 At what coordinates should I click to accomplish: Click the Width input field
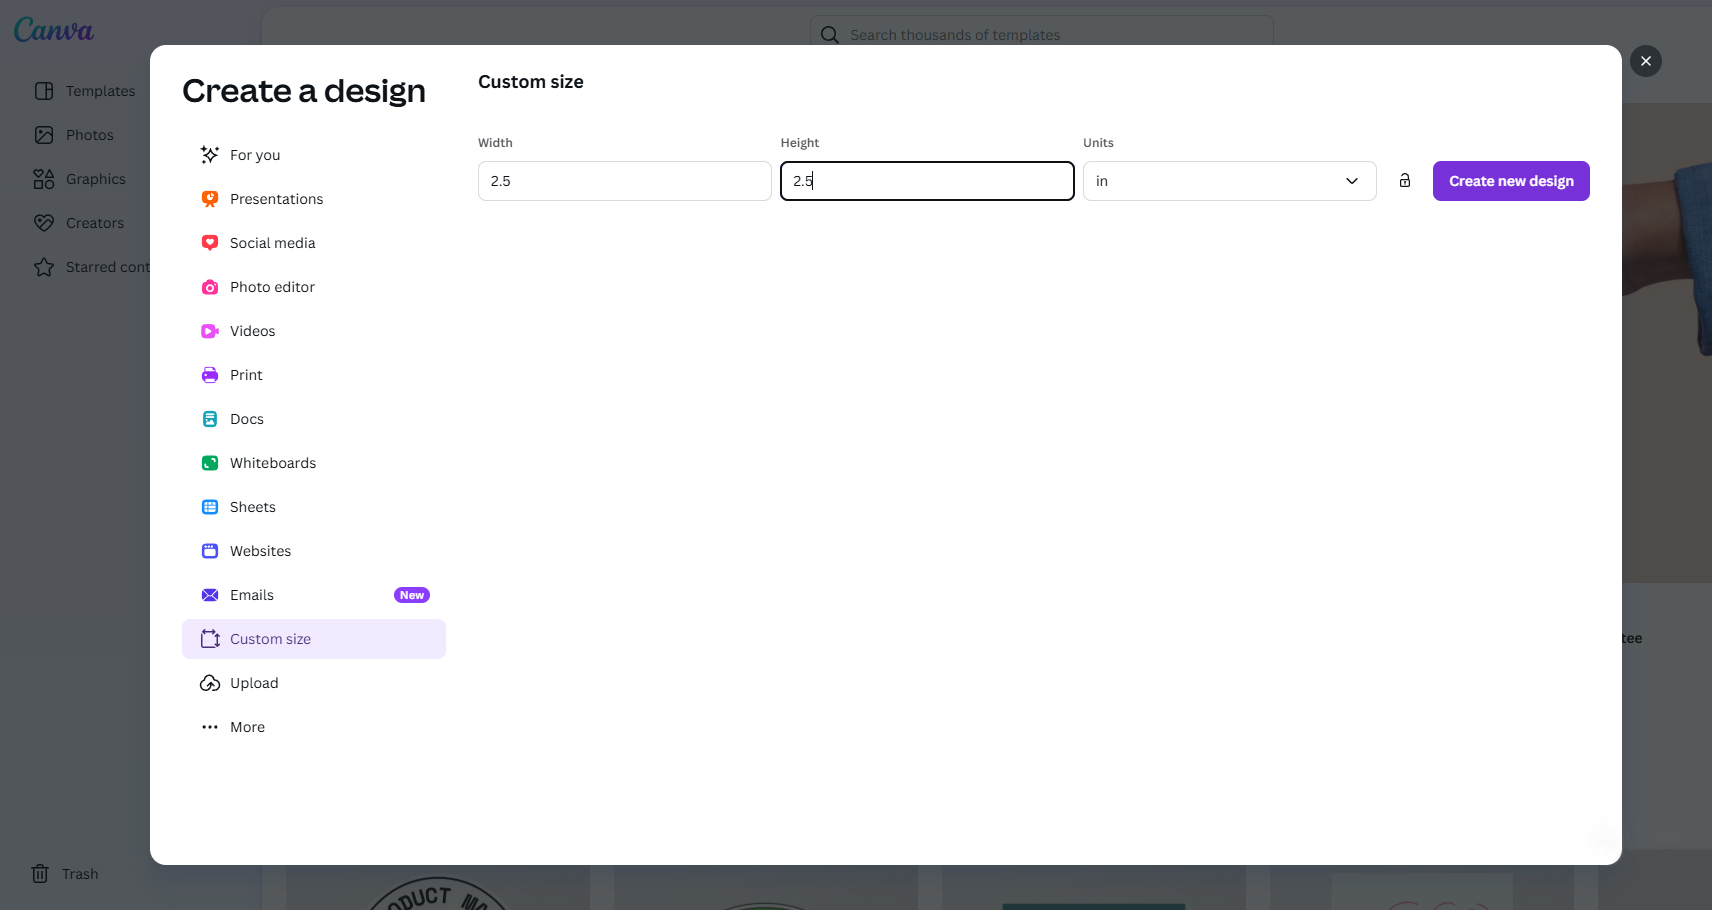pos(624,181)
